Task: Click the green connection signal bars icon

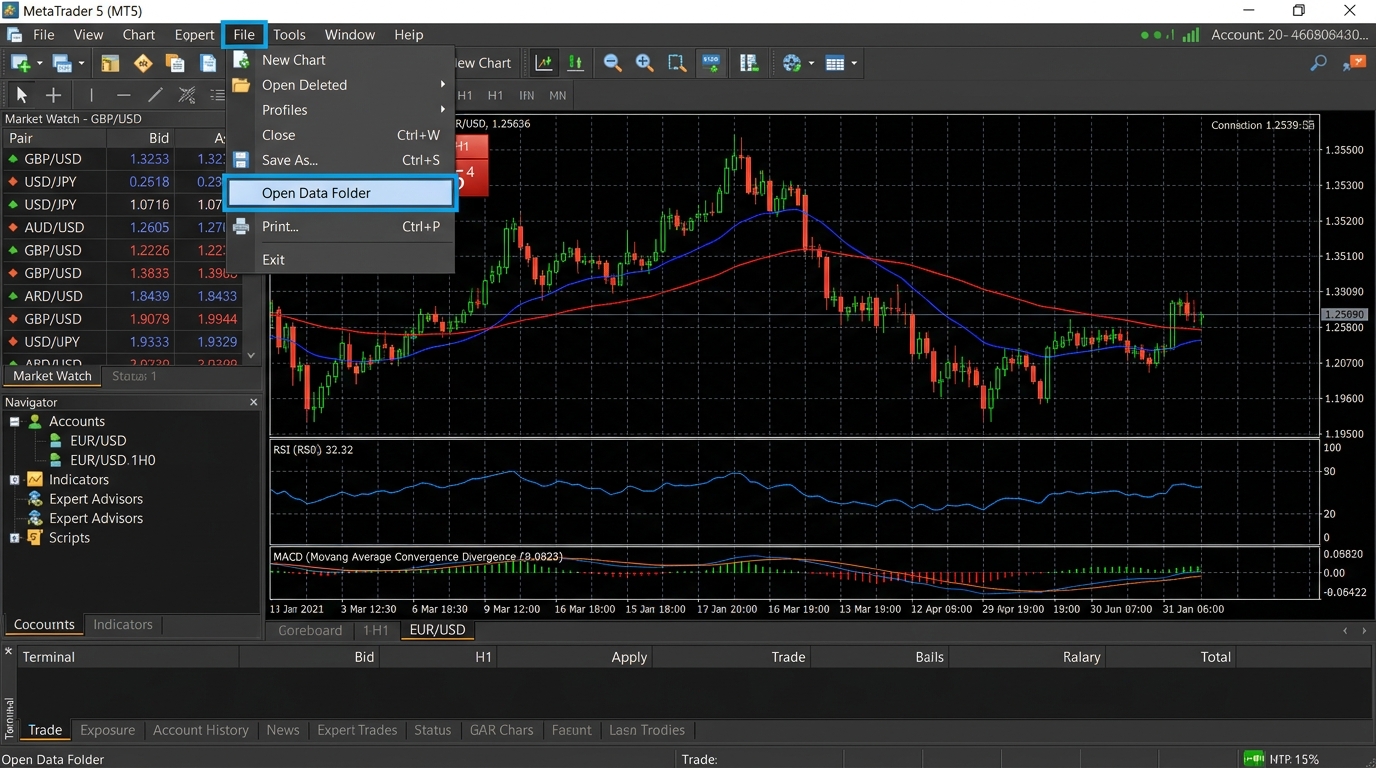Action: point(1190,34)
